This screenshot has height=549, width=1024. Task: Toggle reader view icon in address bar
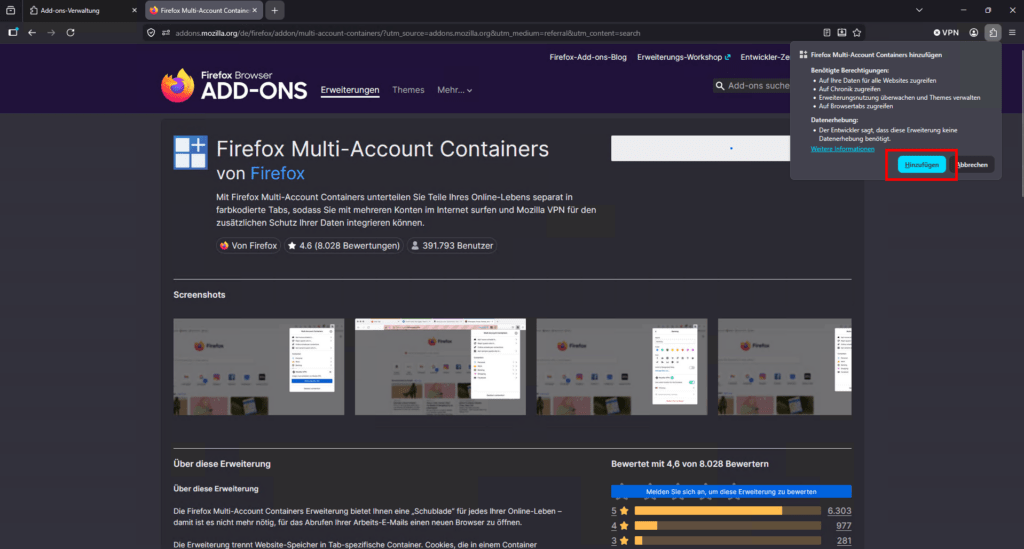[x=827, y=33]
